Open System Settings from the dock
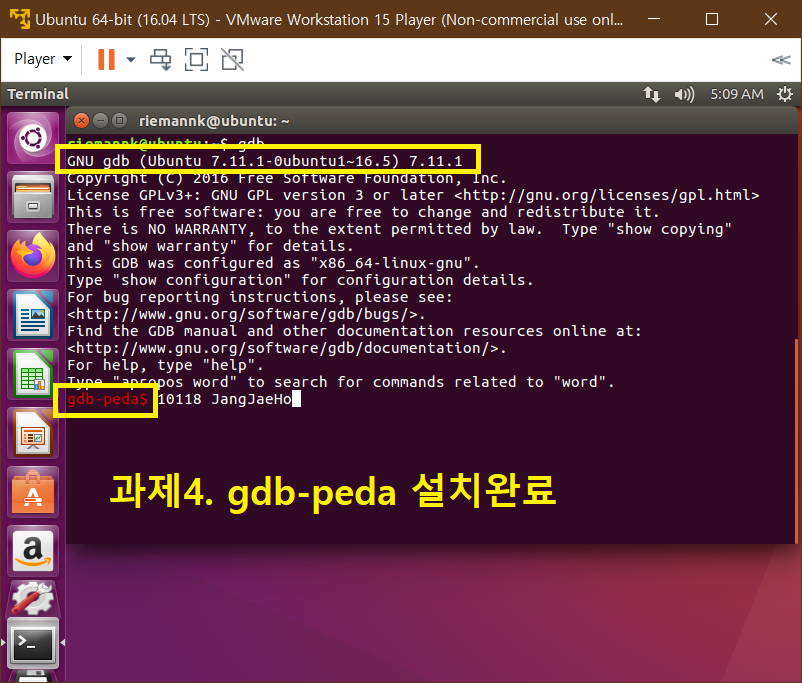Screen dimensions: 802x683 [33, 598]
